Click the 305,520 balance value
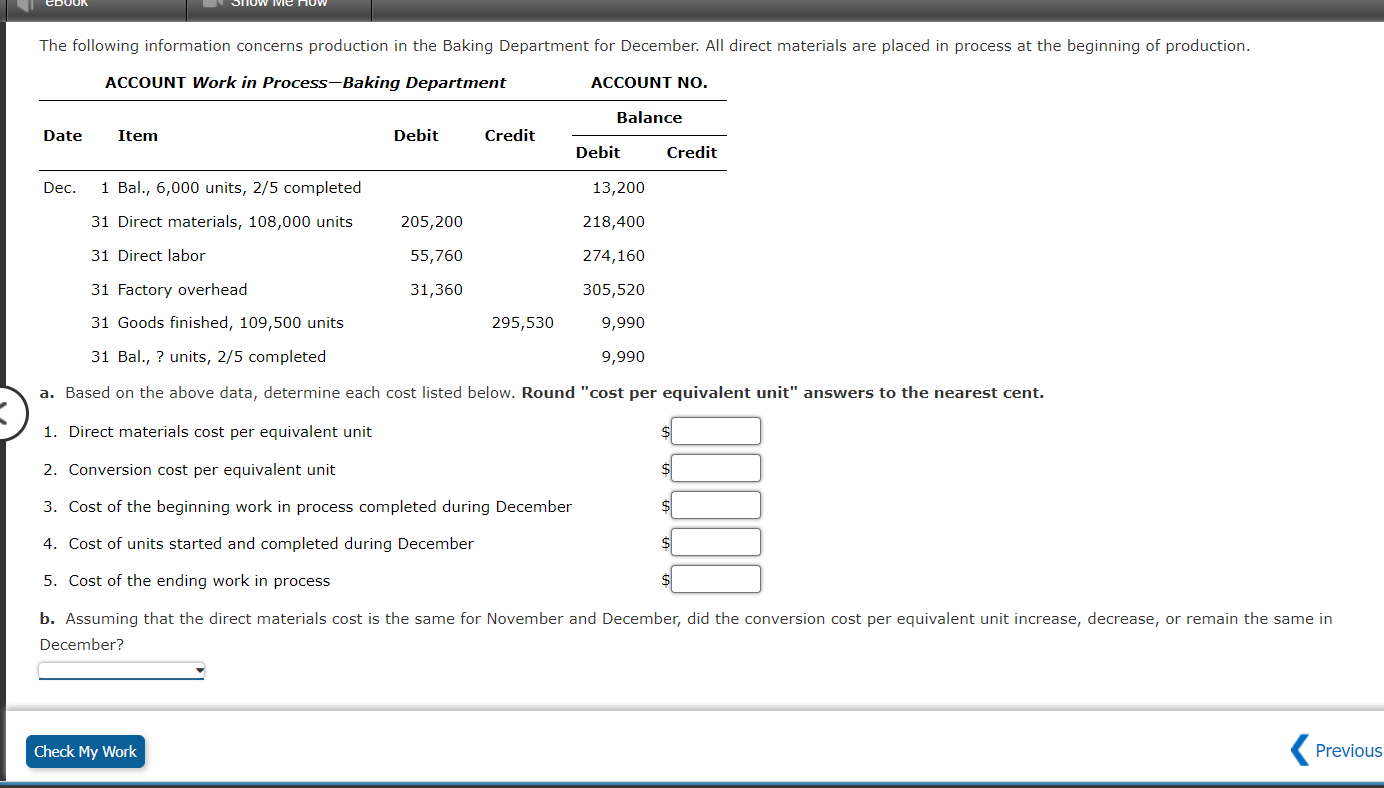Image resolution: width=1384 pixels, height=788 pixels. point(613,290)
